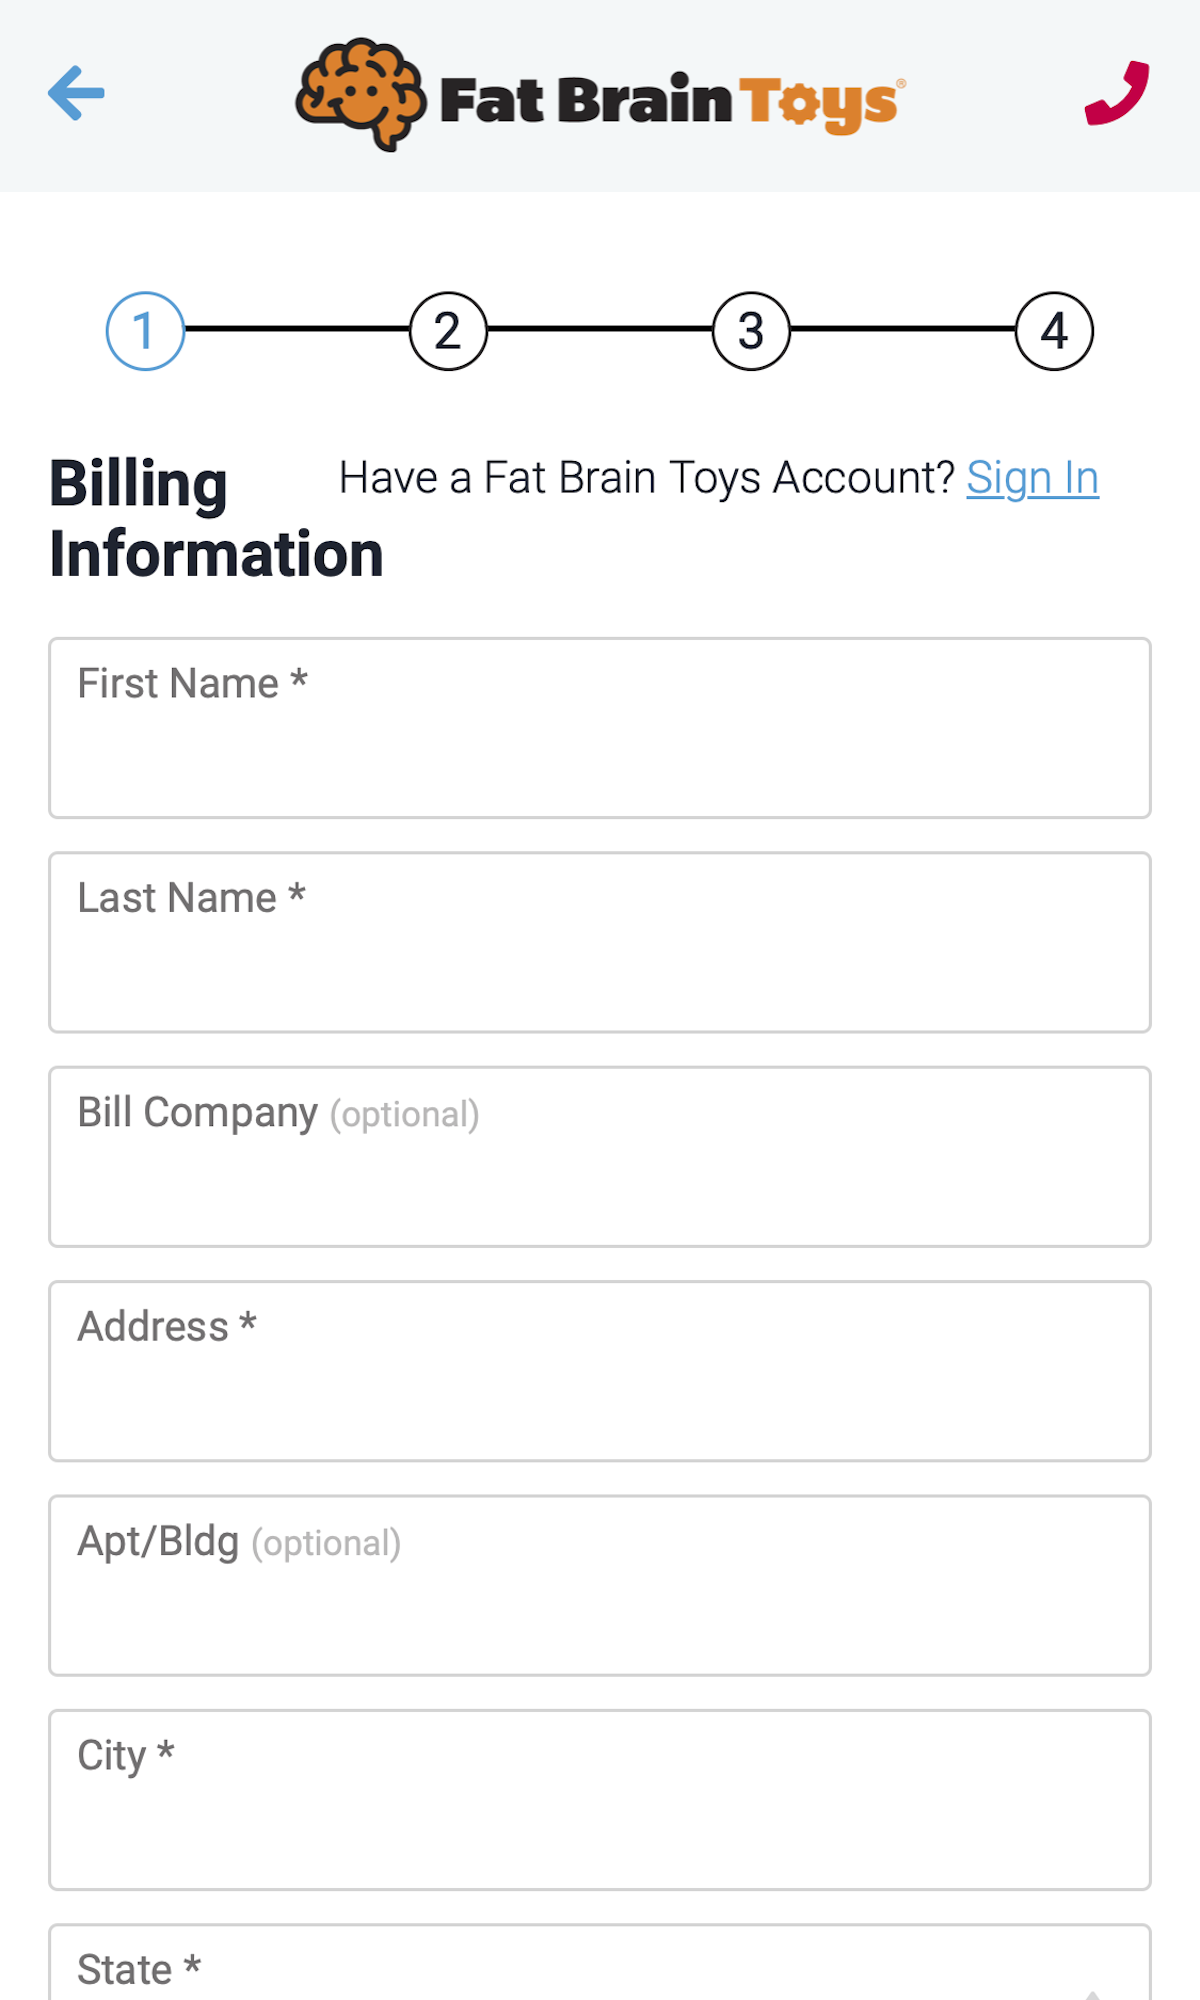Open the Sign In link
The height and width of the screenshot is (2000, 1200).
1032,478
